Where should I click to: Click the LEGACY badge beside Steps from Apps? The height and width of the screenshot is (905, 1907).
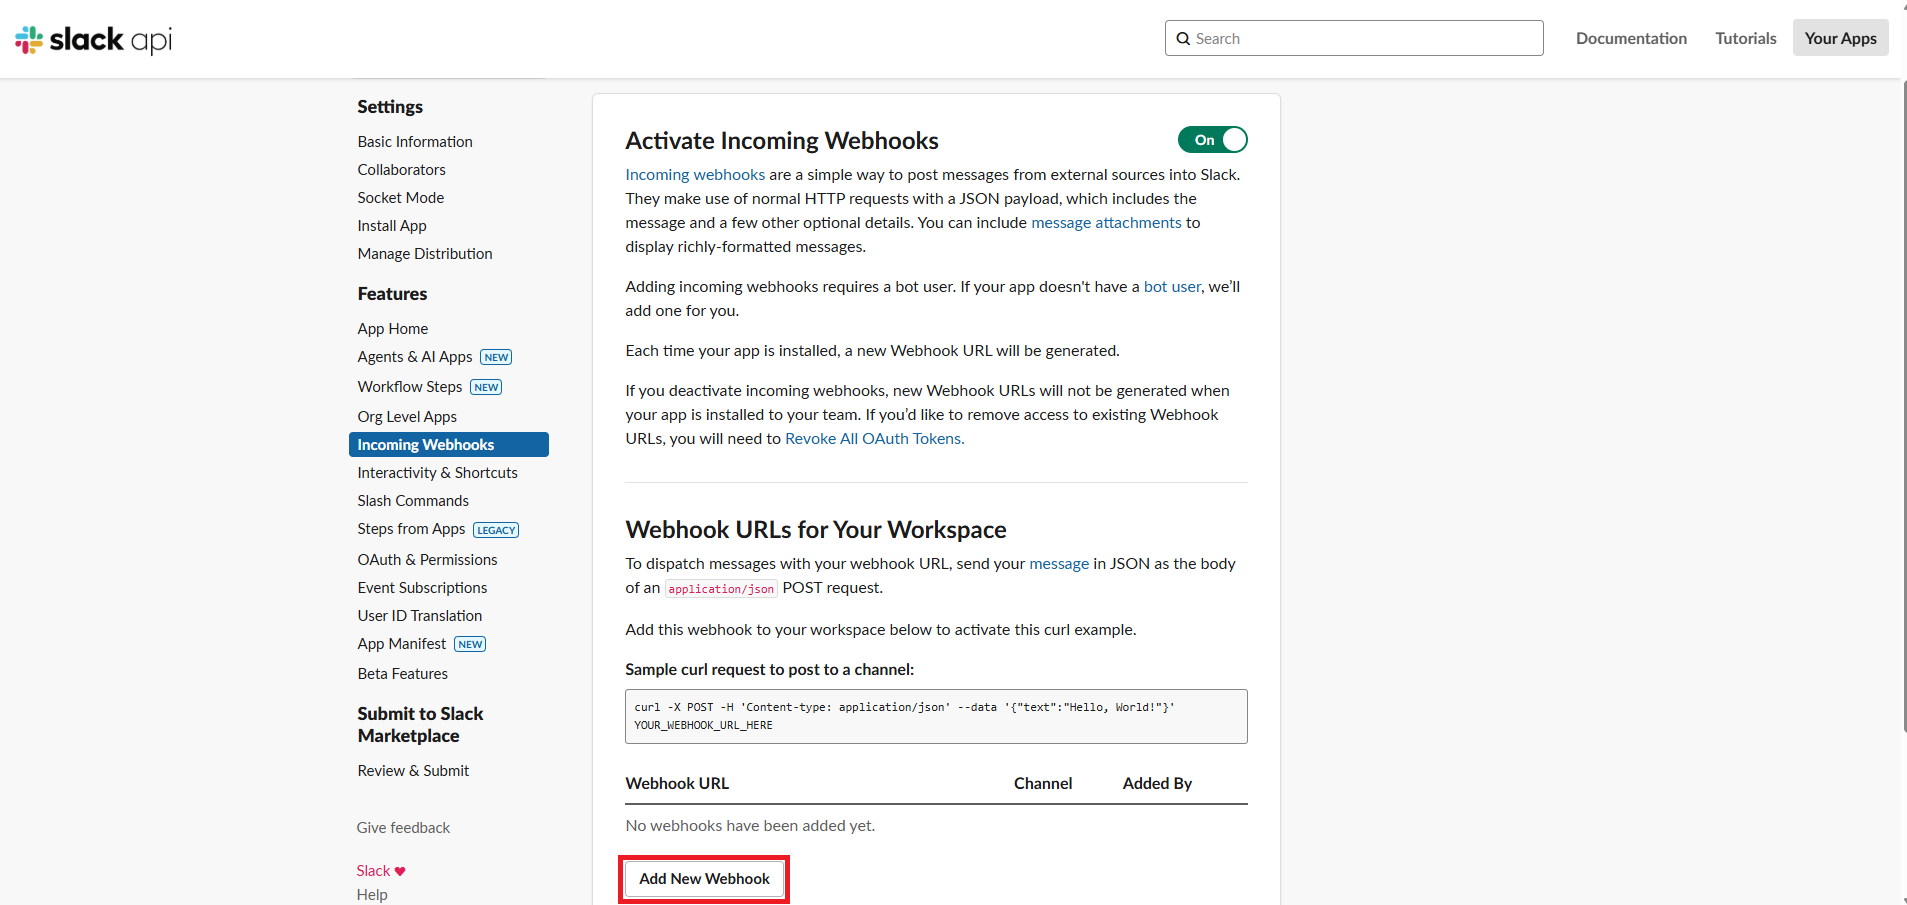[496, 530]
